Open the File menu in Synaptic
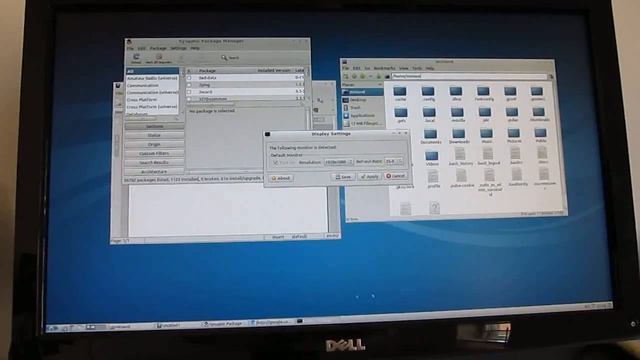Image resolution: width=640 pixels, height=360 pixels. [130, 48]
